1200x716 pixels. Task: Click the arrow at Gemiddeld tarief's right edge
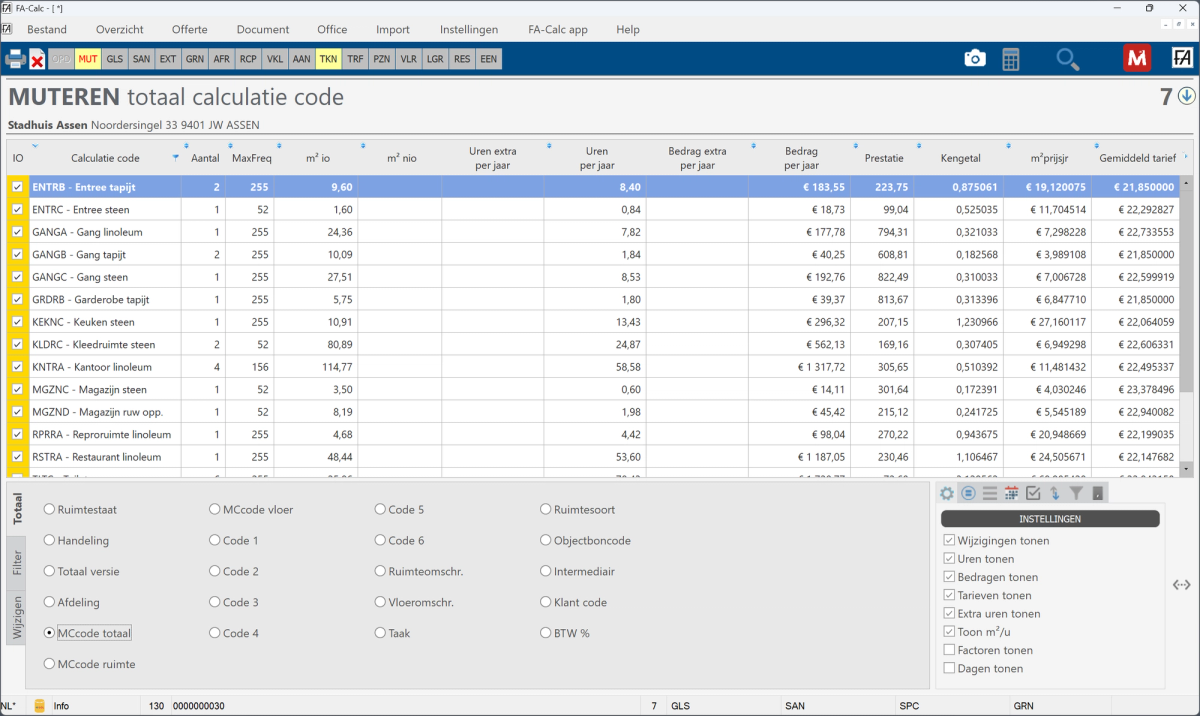pos(1186,158)
